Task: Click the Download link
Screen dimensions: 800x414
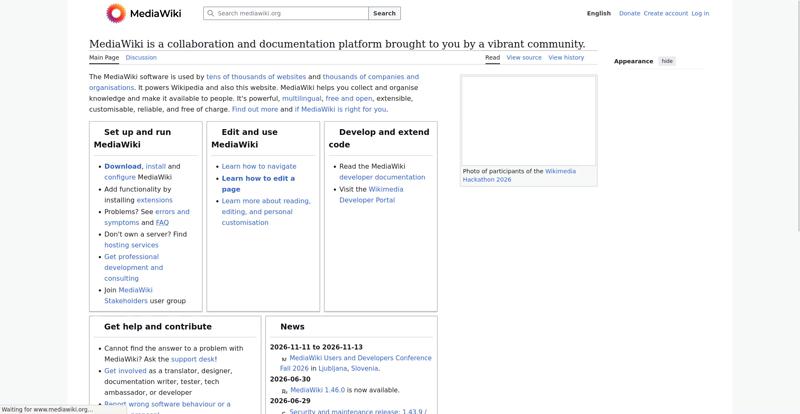Action: click(x=122, y=166)
